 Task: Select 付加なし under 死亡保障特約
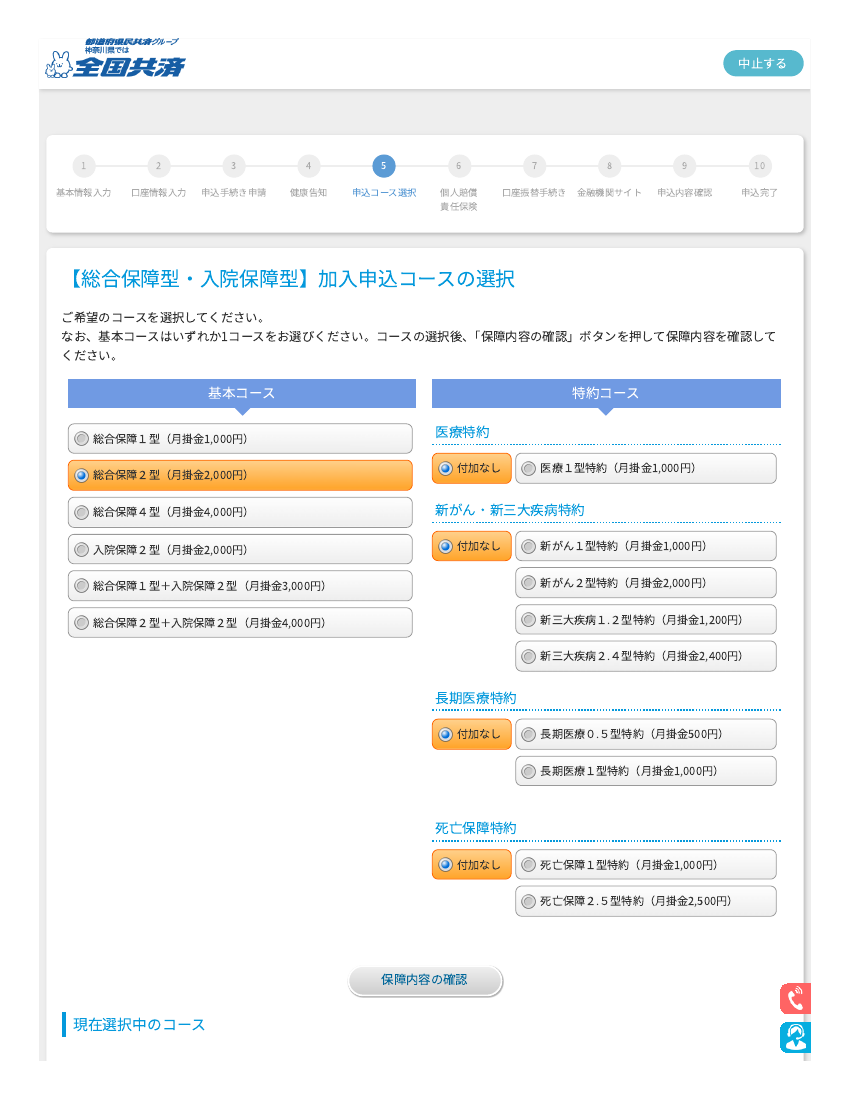pos(471,865)
